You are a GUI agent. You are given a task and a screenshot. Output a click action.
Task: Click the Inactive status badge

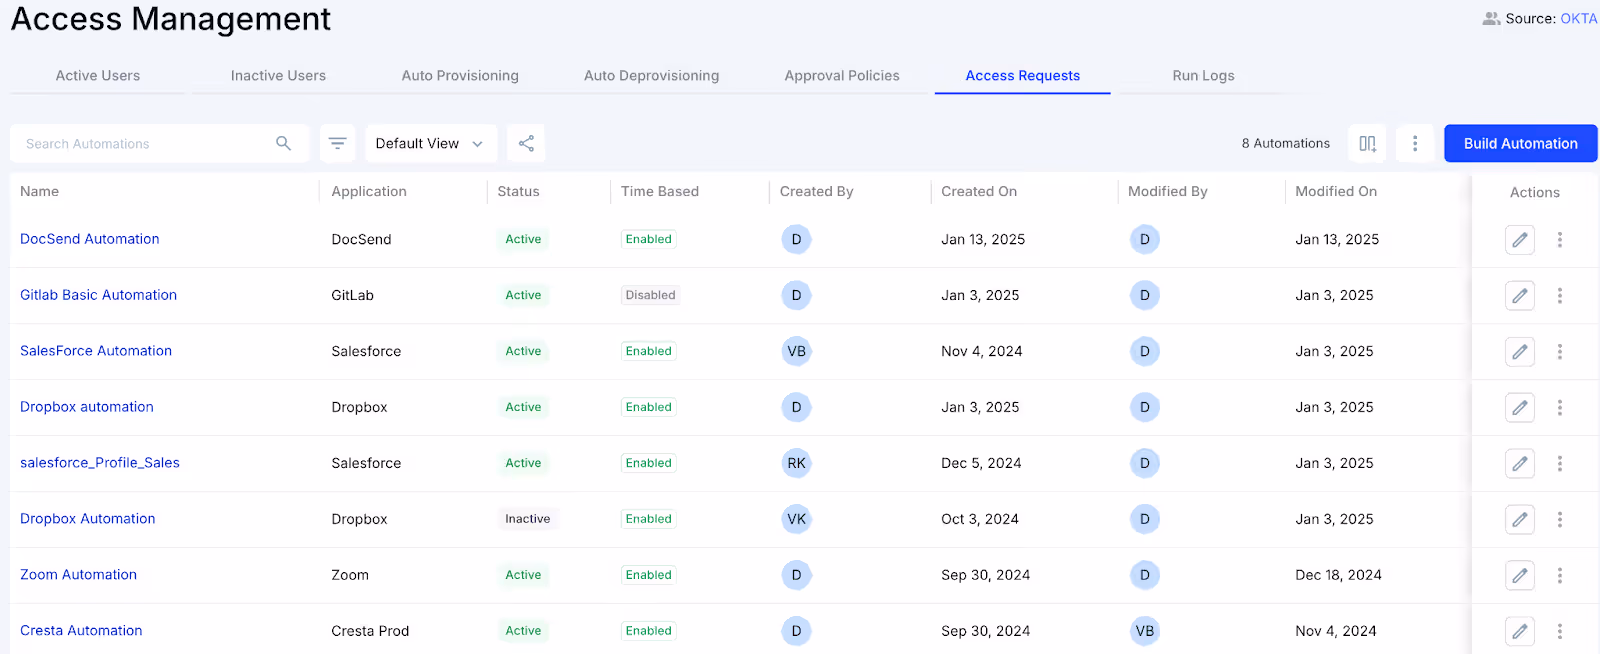527,519
